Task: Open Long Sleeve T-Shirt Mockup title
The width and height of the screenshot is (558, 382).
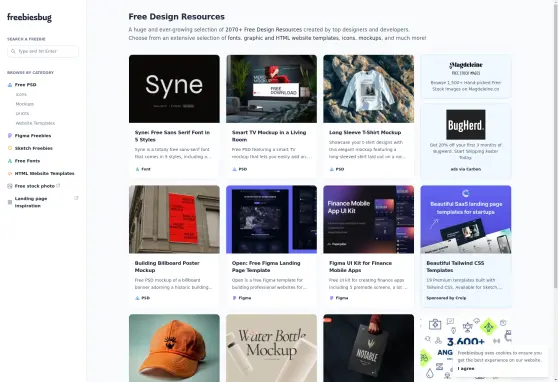Action: pyautogui.click(x=365, y=132)
